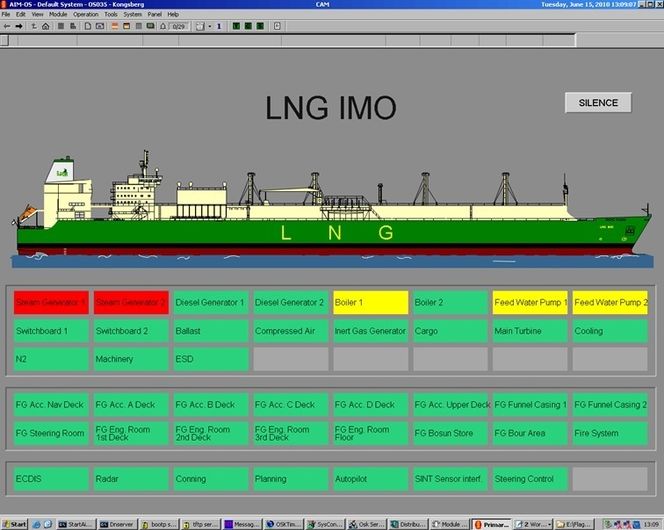Open the Operation menu

[x=86, y=15]
